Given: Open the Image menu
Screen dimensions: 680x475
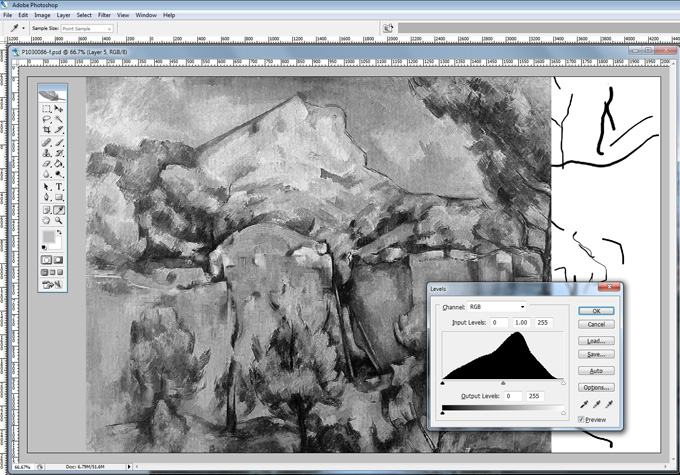Looking at the screenshot, I should (x=42, y=15).
